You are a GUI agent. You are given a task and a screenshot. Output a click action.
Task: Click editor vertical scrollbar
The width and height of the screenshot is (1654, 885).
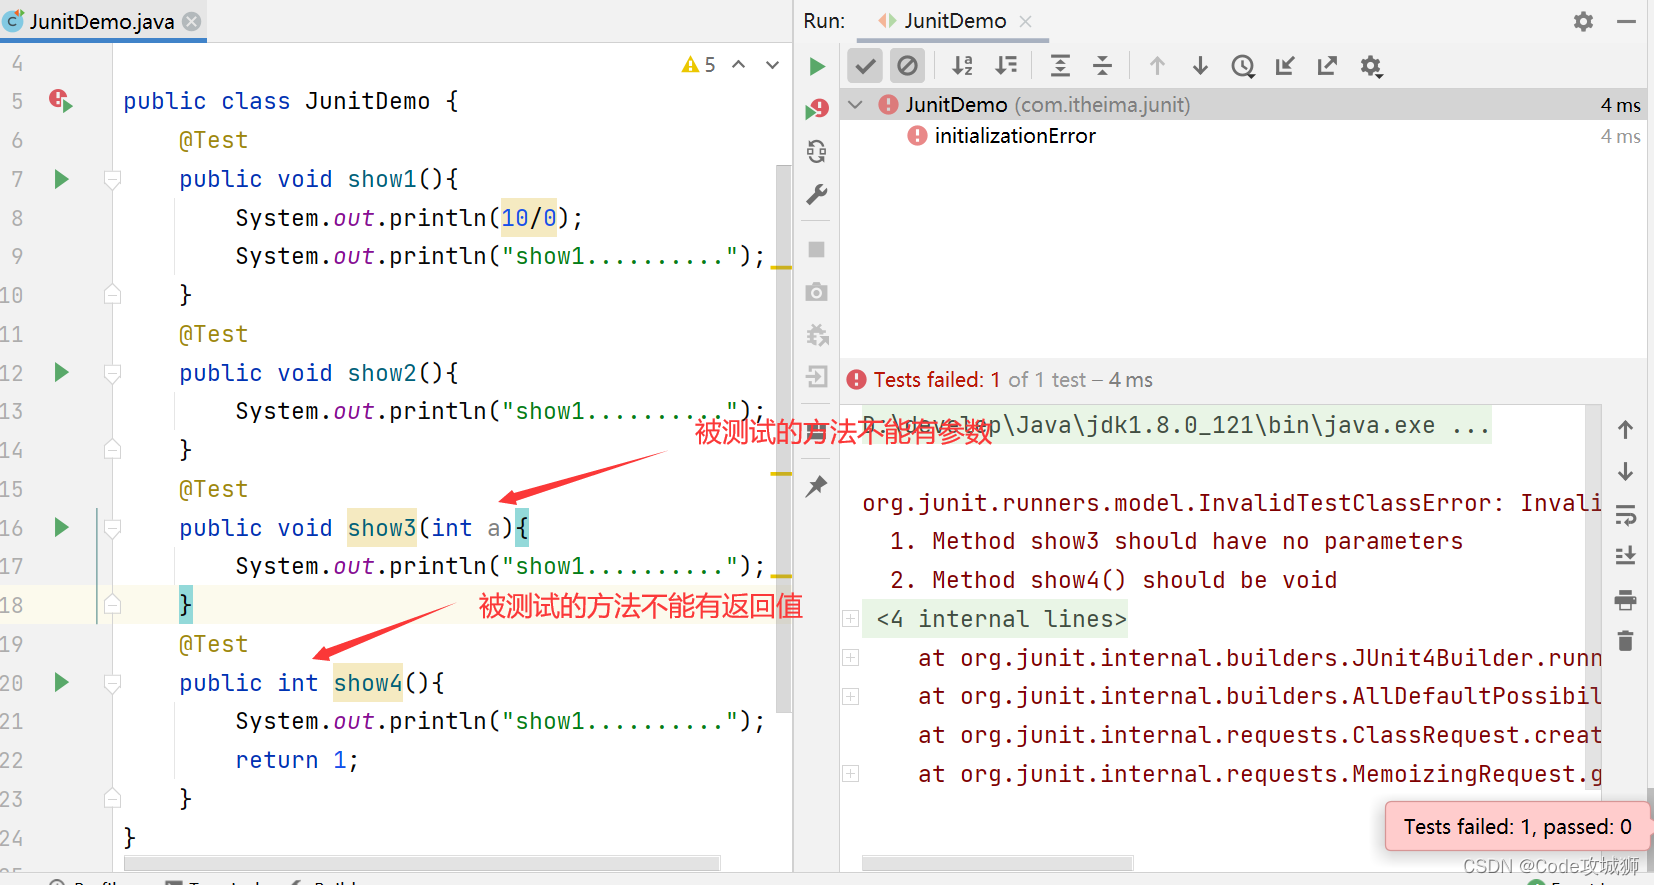[x=784, y=438]
